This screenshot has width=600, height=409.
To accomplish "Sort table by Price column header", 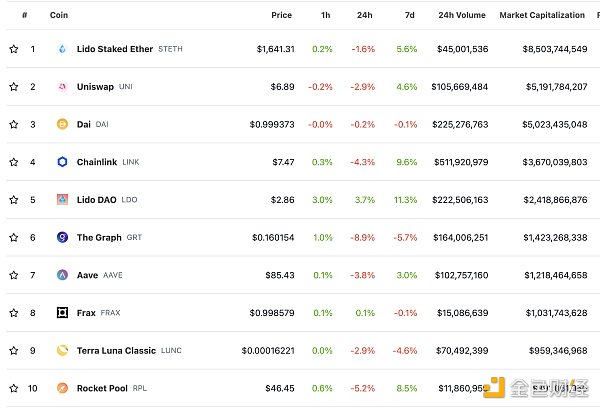I will 281,15.
